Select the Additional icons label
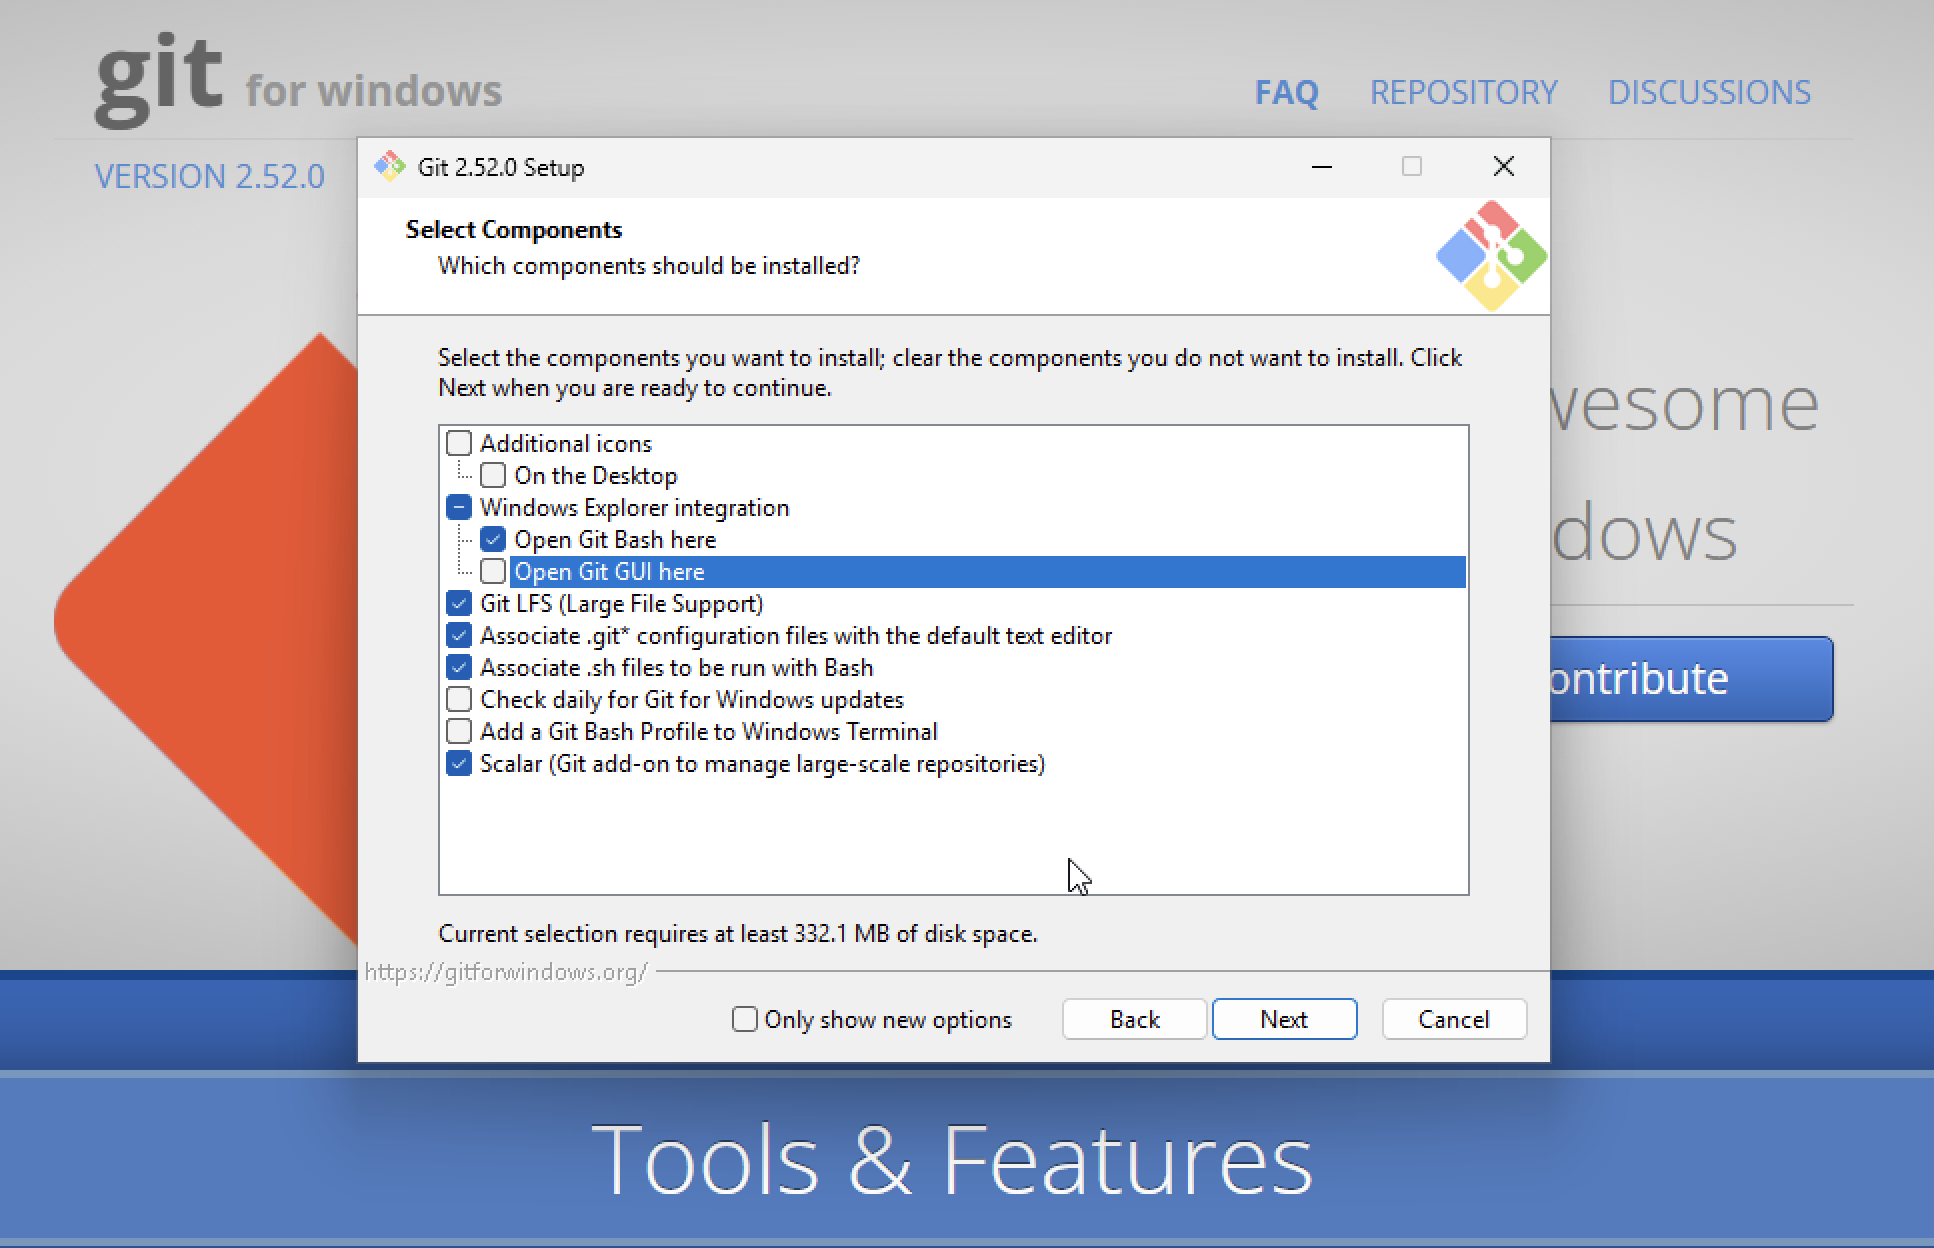 click(x=565, y=443)
